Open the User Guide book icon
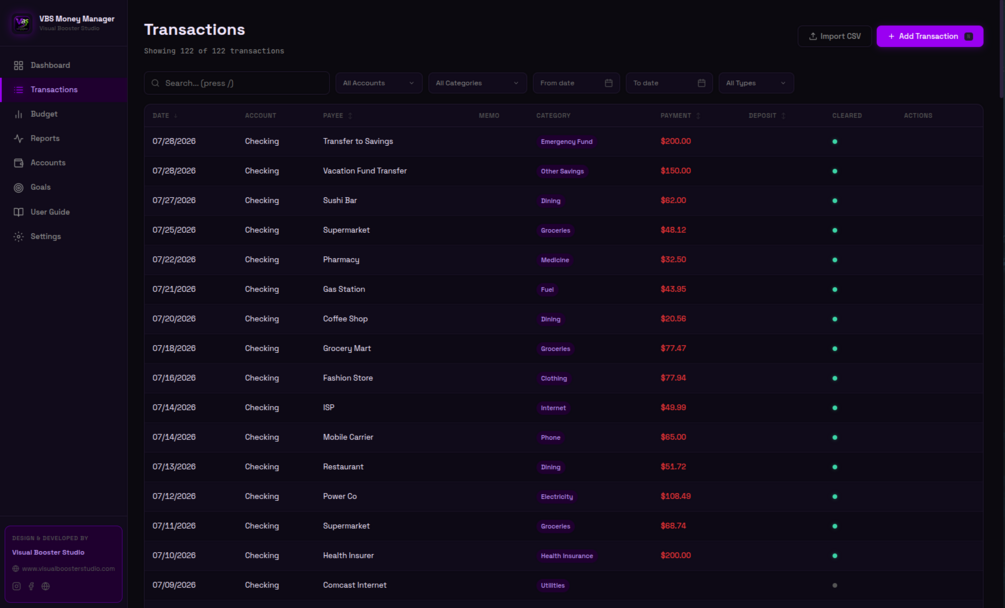1005x608 pixels. 19,212
